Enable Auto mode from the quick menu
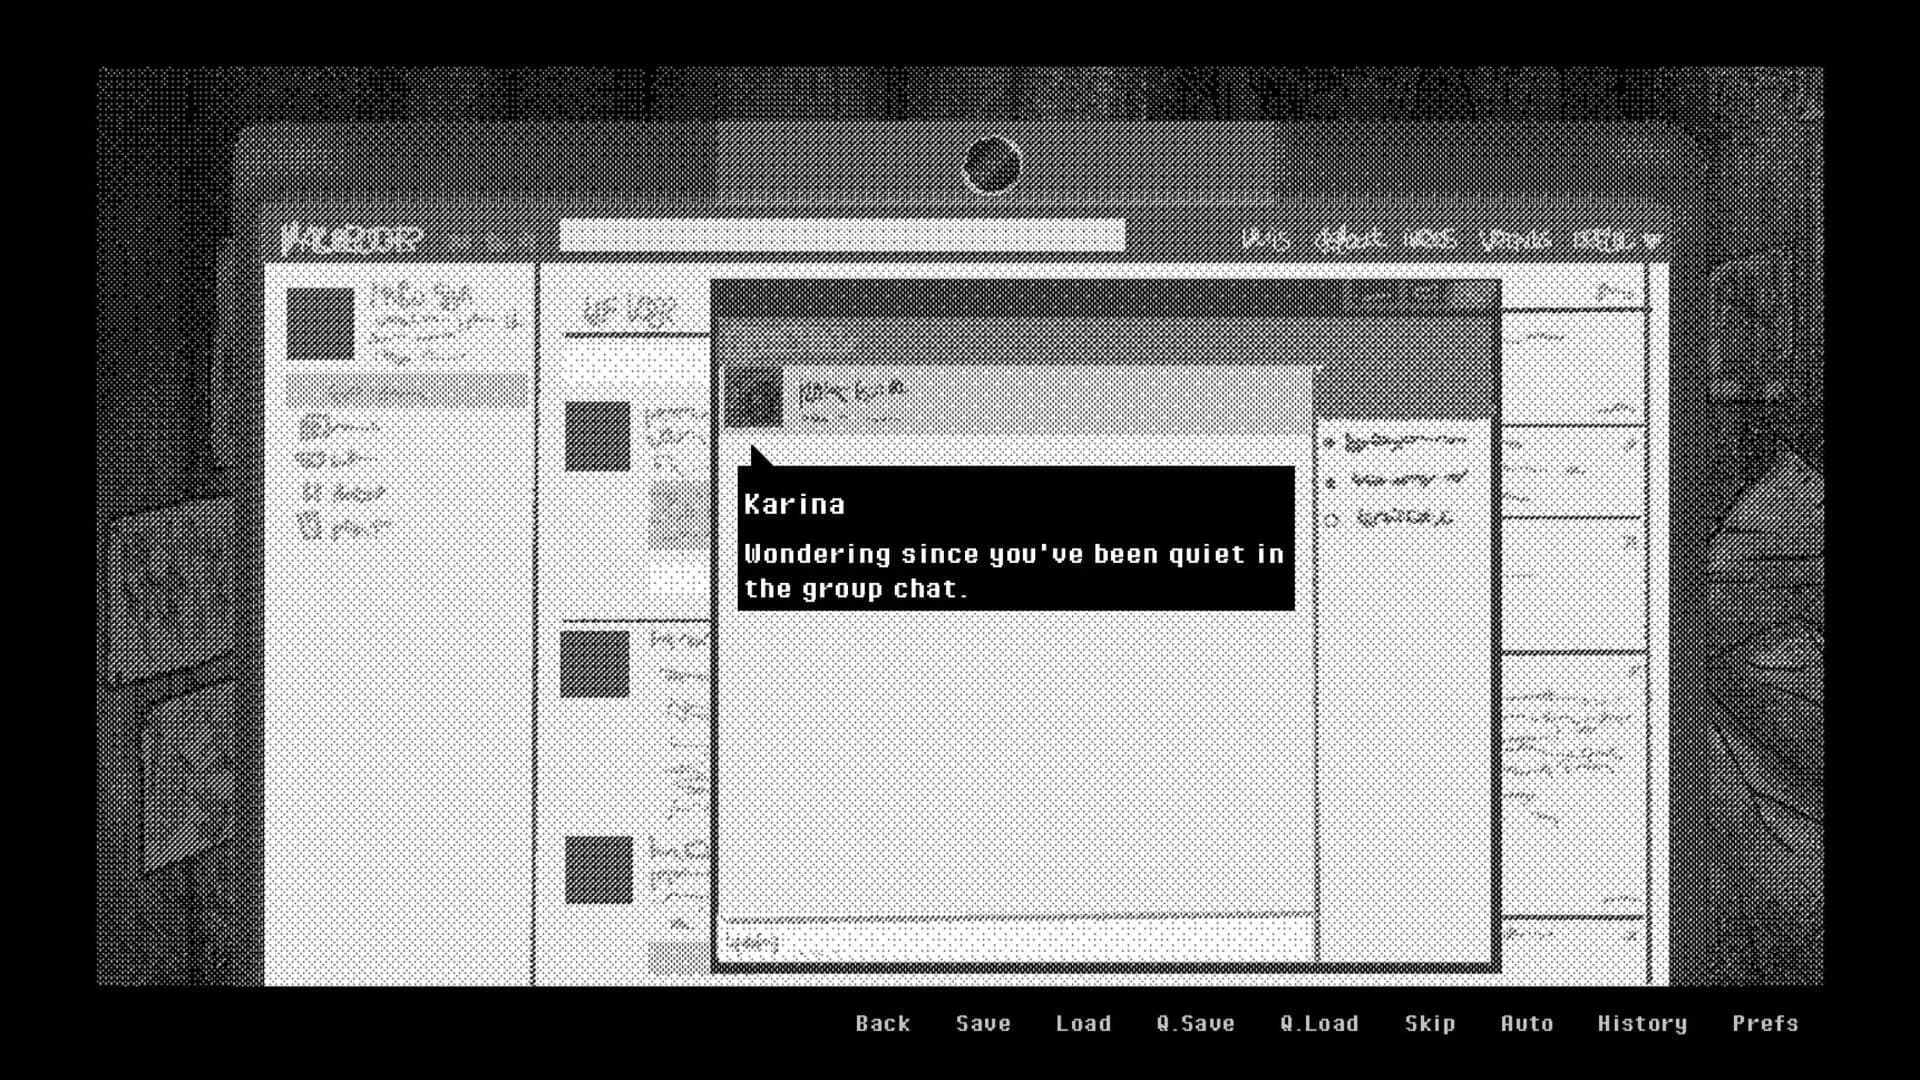Screen dimensions: 1920x1080 pos(1526,1023)
